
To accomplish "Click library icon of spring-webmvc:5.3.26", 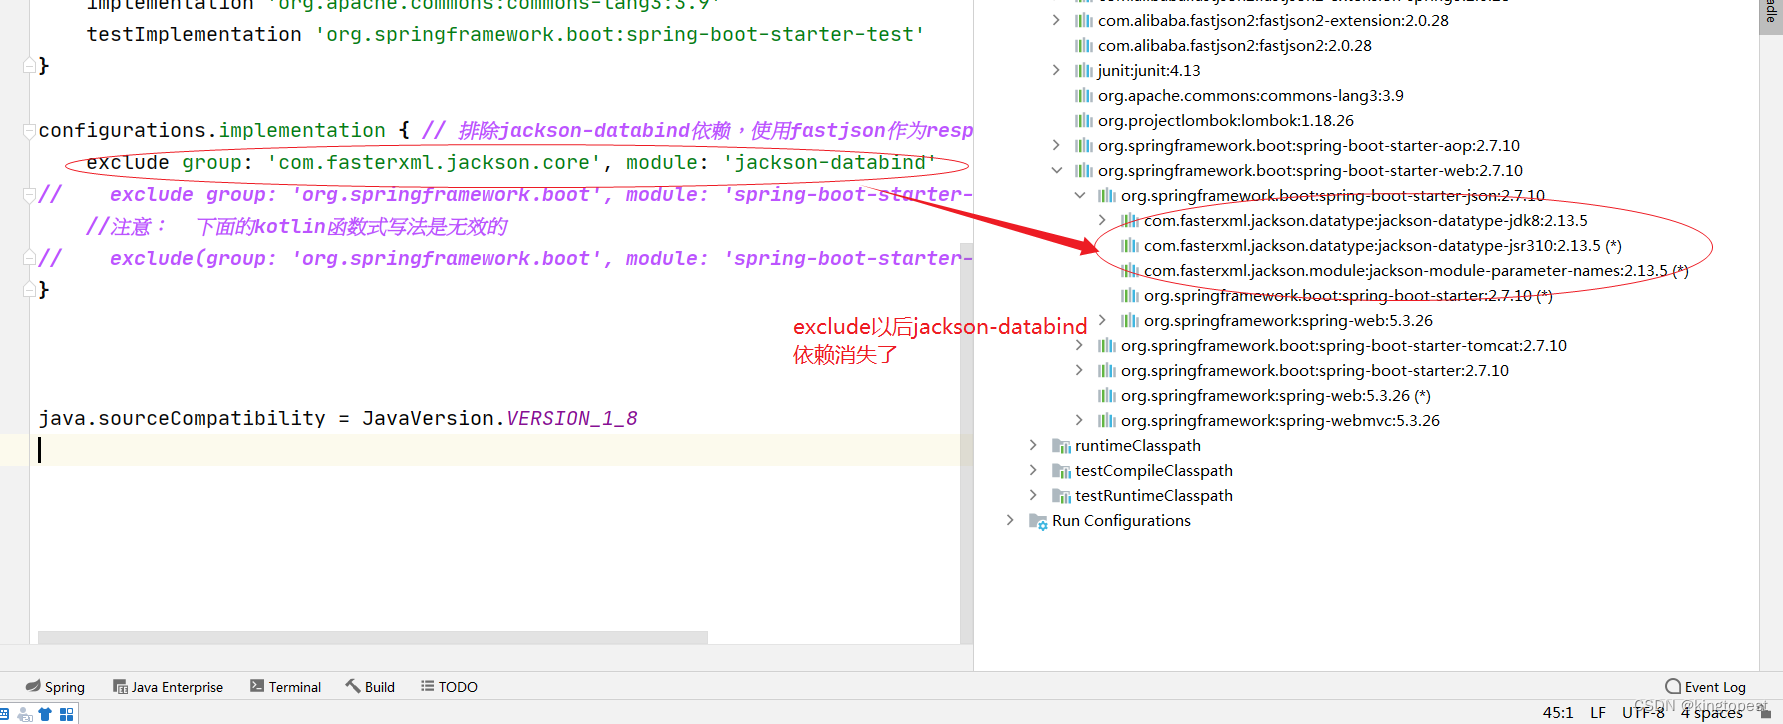I will click(1106, 420).
